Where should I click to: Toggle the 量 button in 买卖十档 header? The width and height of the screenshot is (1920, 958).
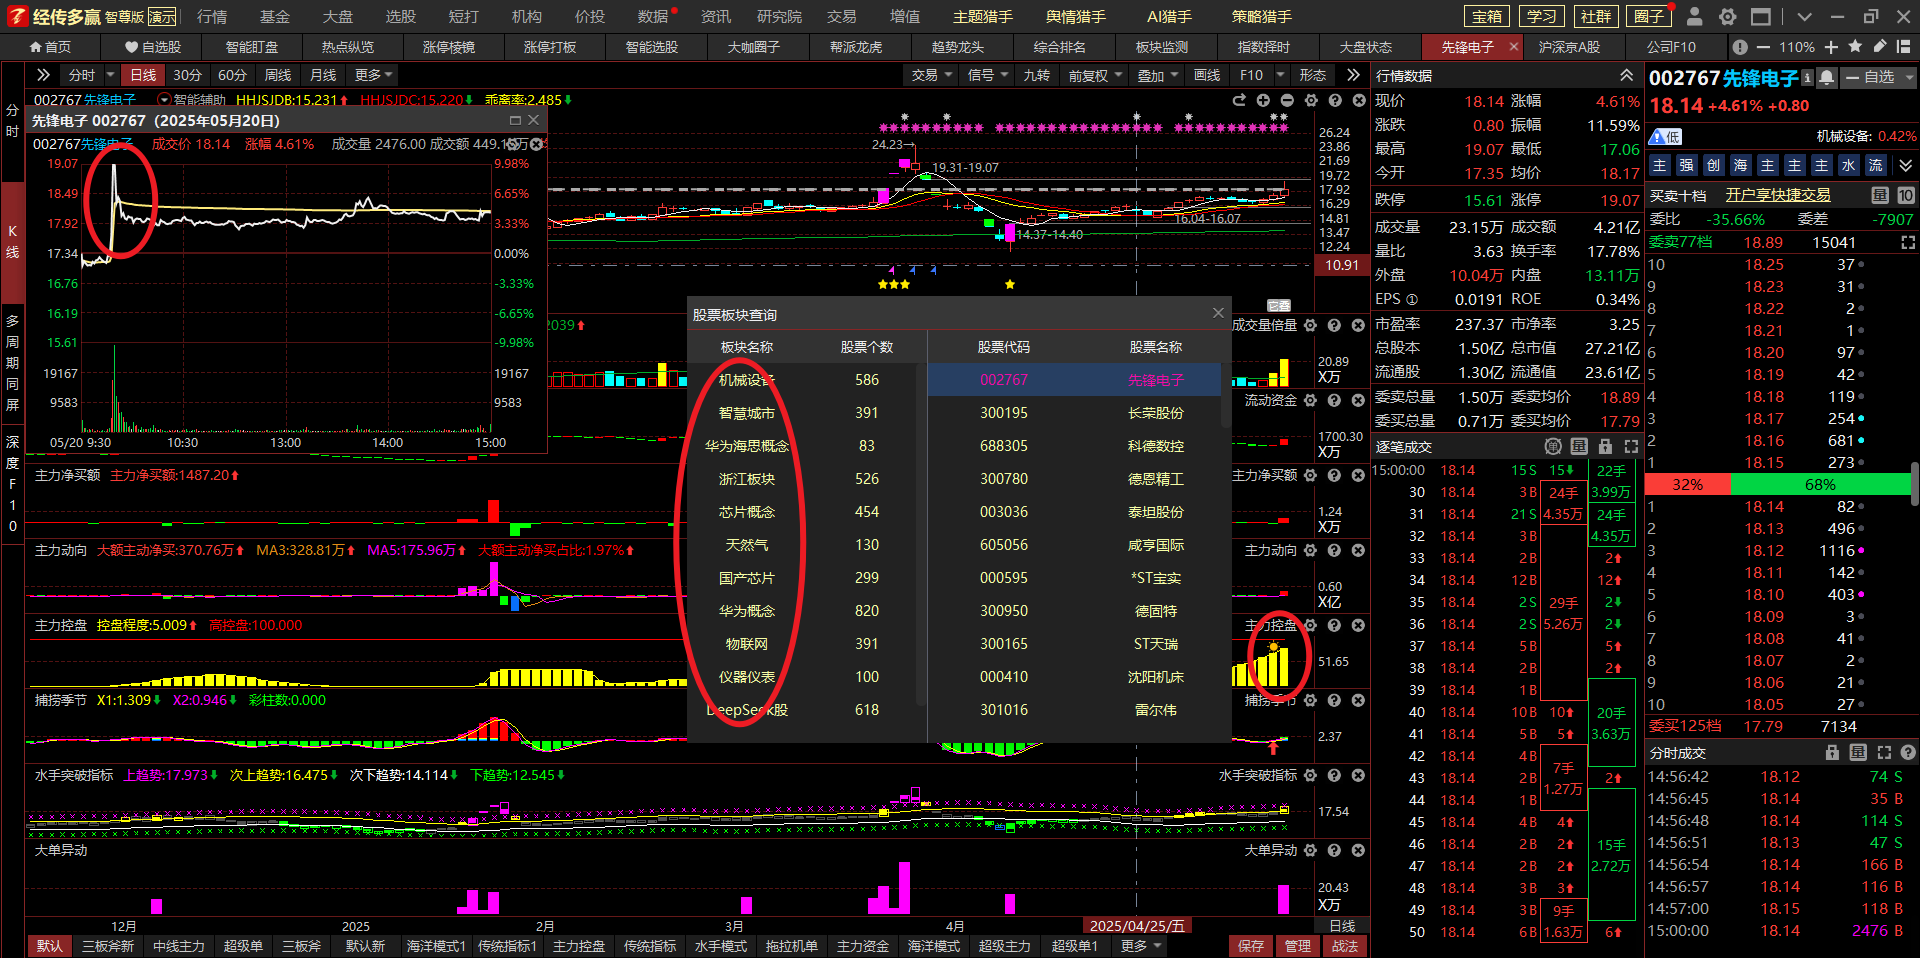[1880, 195]
